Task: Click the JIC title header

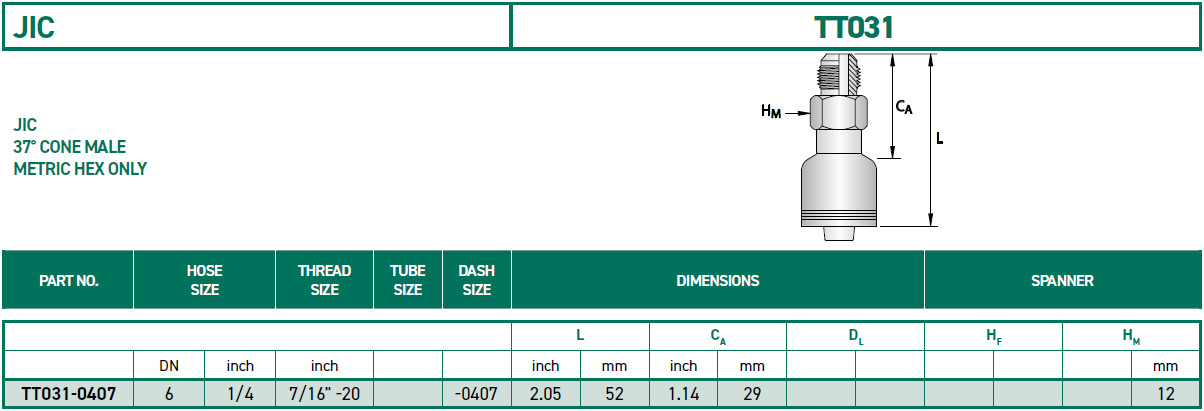Action: (x=33, y=27)
